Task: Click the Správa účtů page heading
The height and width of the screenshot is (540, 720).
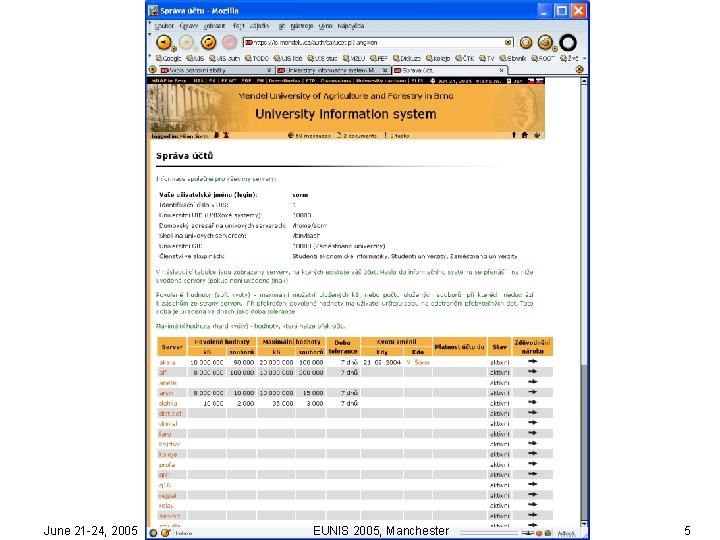Action: coord(185,156)
